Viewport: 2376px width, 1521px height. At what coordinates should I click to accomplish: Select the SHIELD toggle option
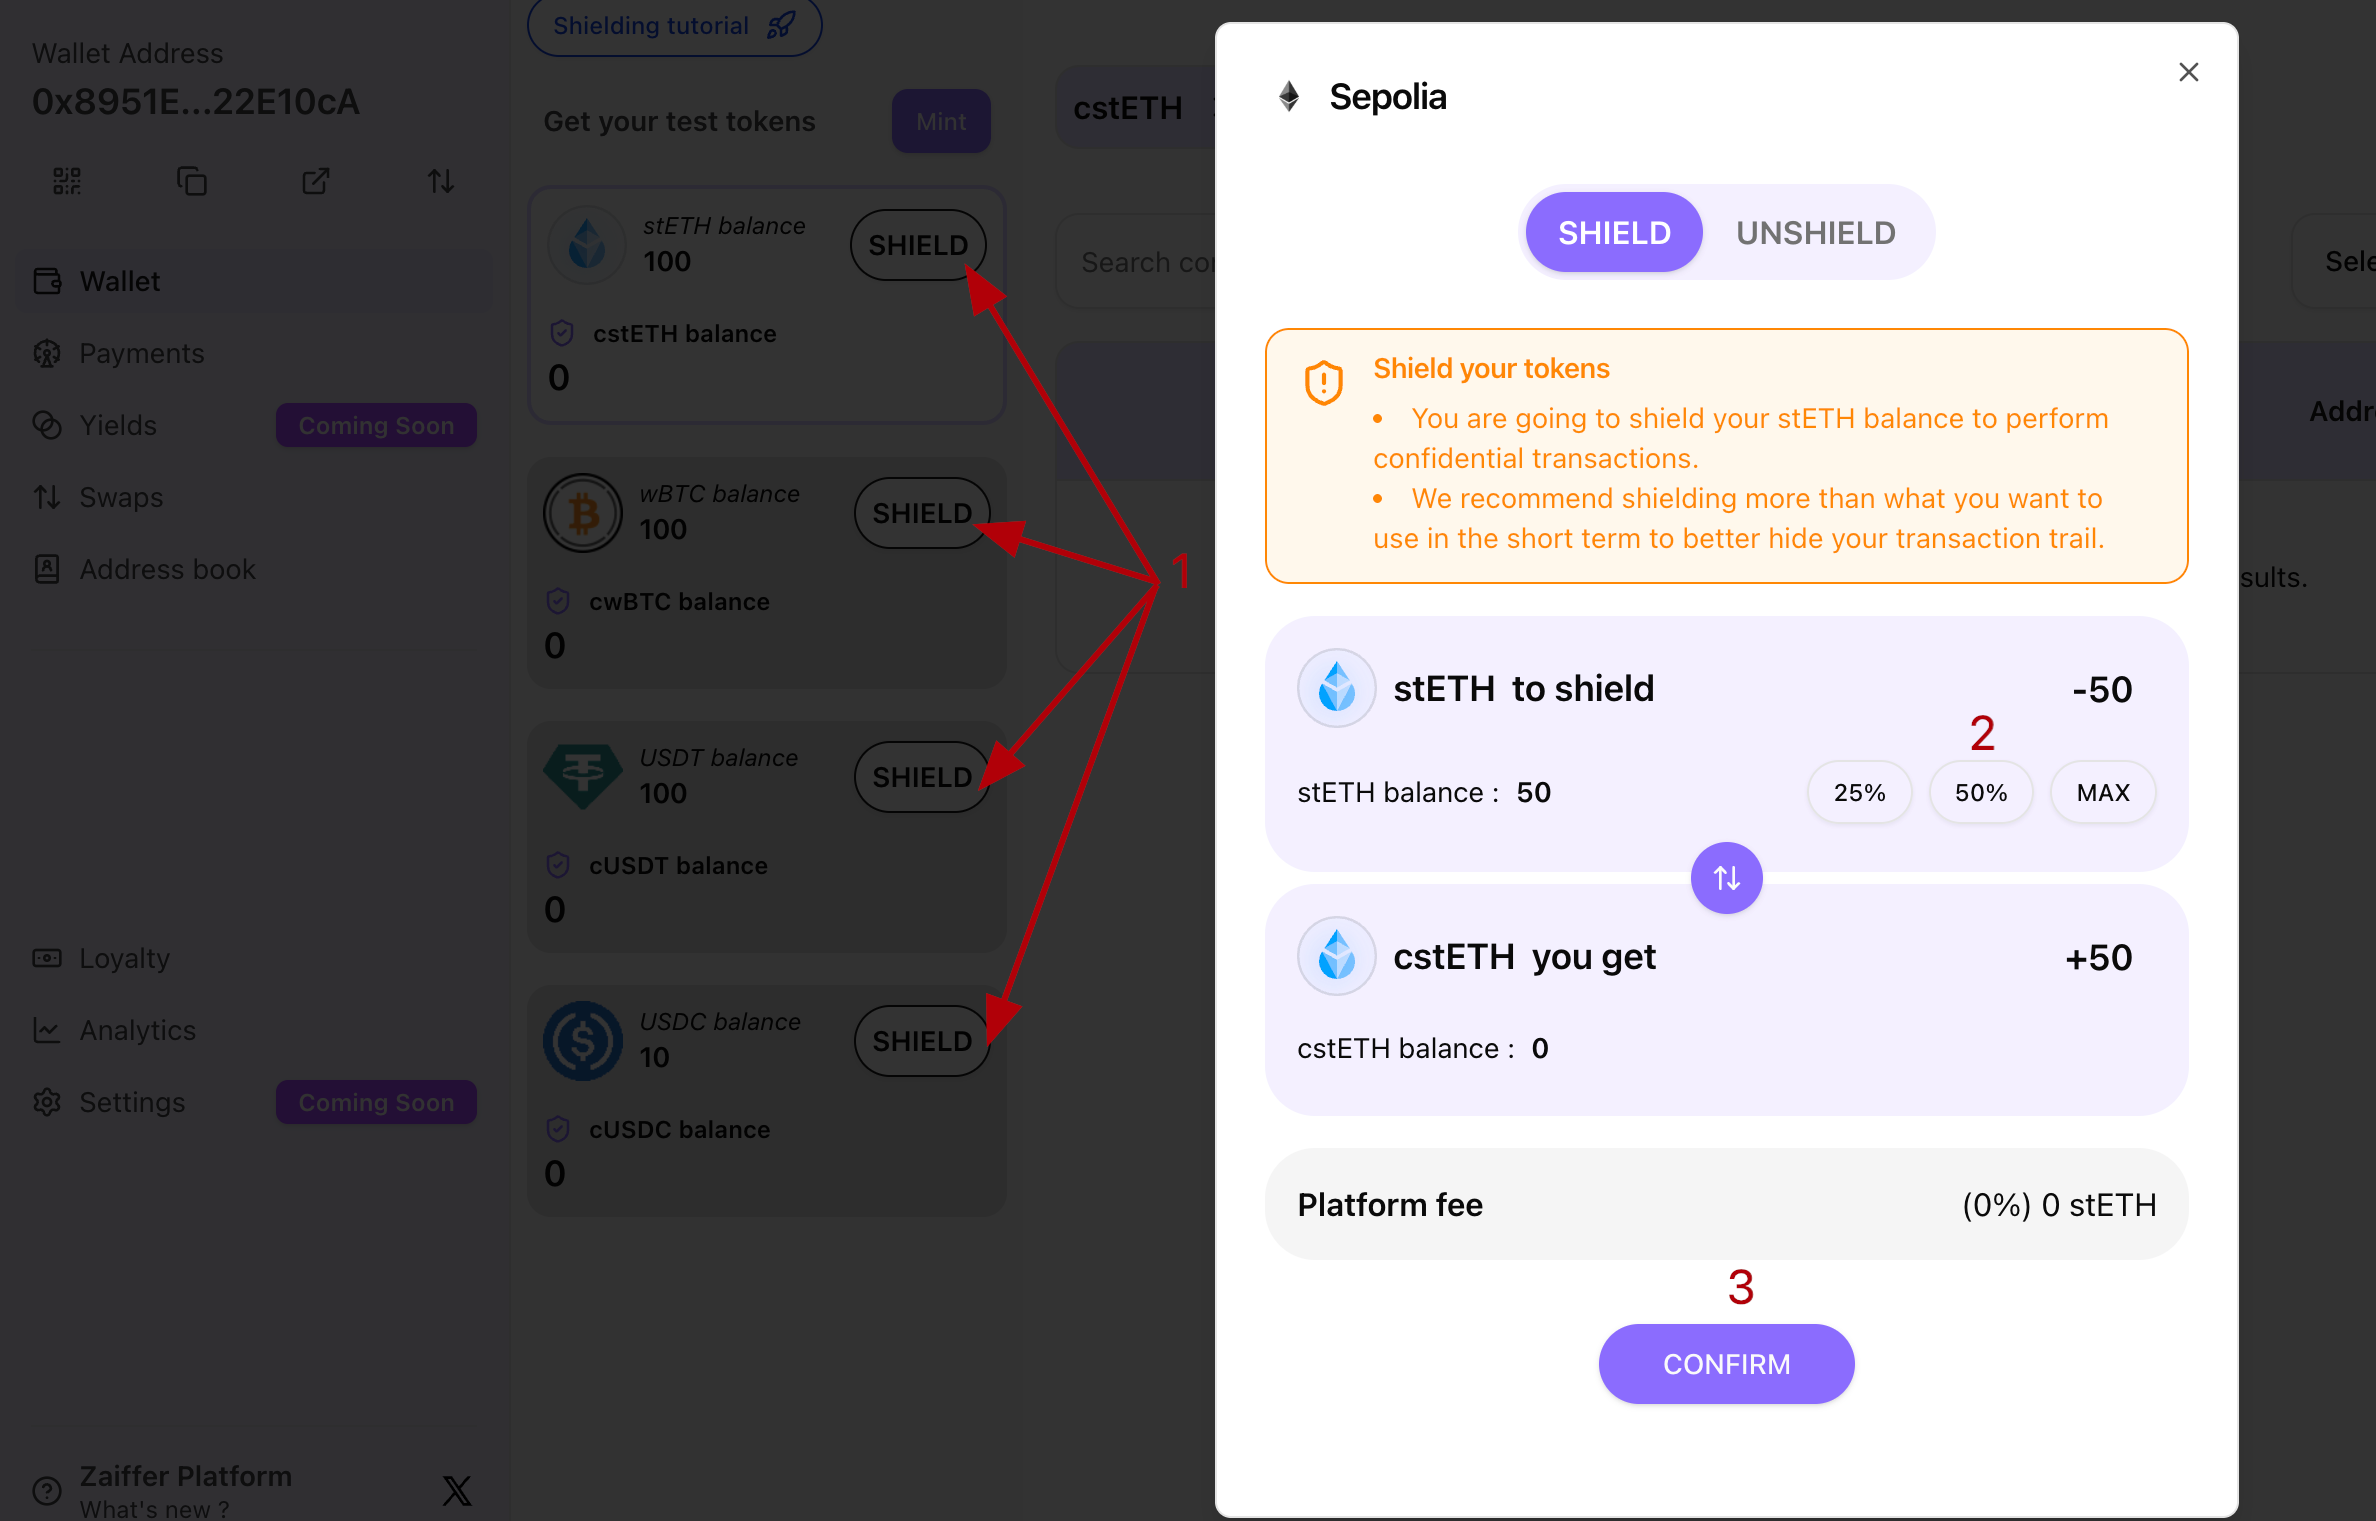click(1614, 233)
